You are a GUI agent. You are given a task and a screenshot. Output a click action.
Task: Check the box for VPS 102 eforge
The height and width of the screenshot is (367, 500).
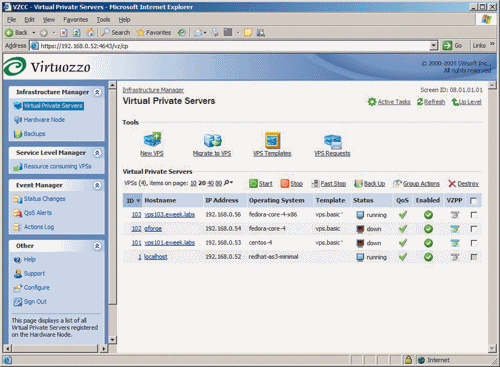tap(473, 229)
